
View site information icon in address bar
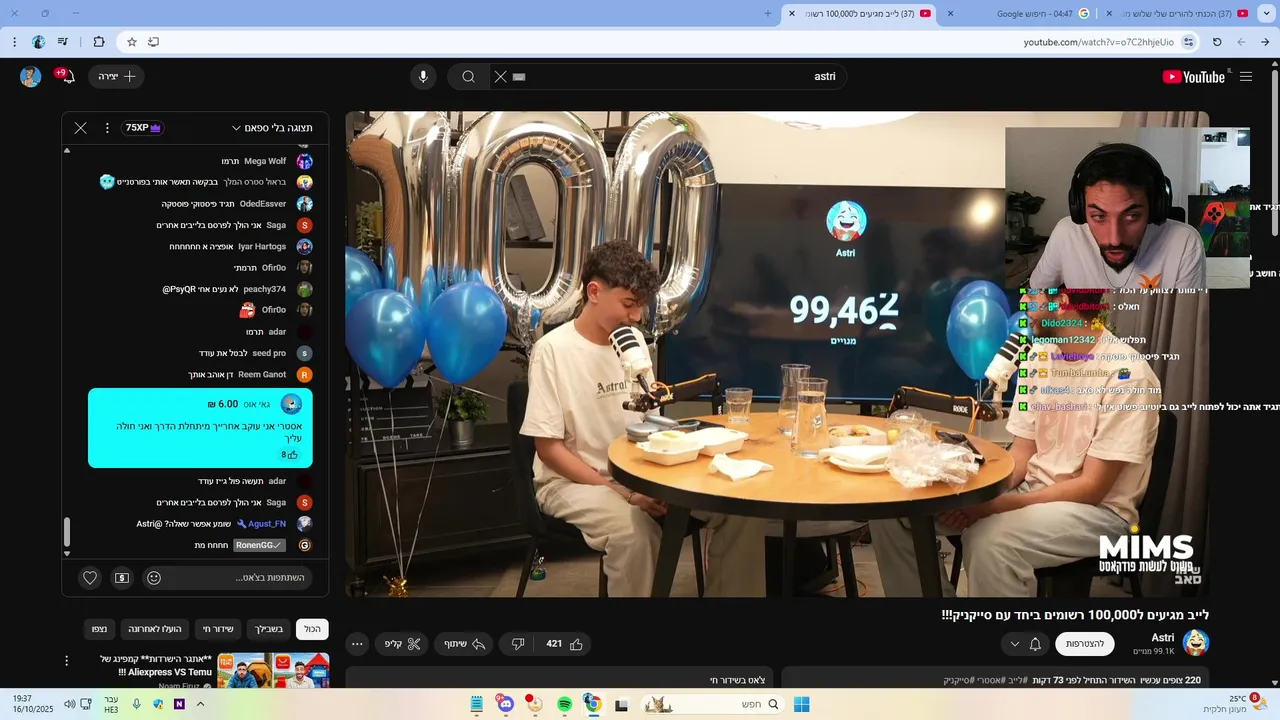point(1188,42)
